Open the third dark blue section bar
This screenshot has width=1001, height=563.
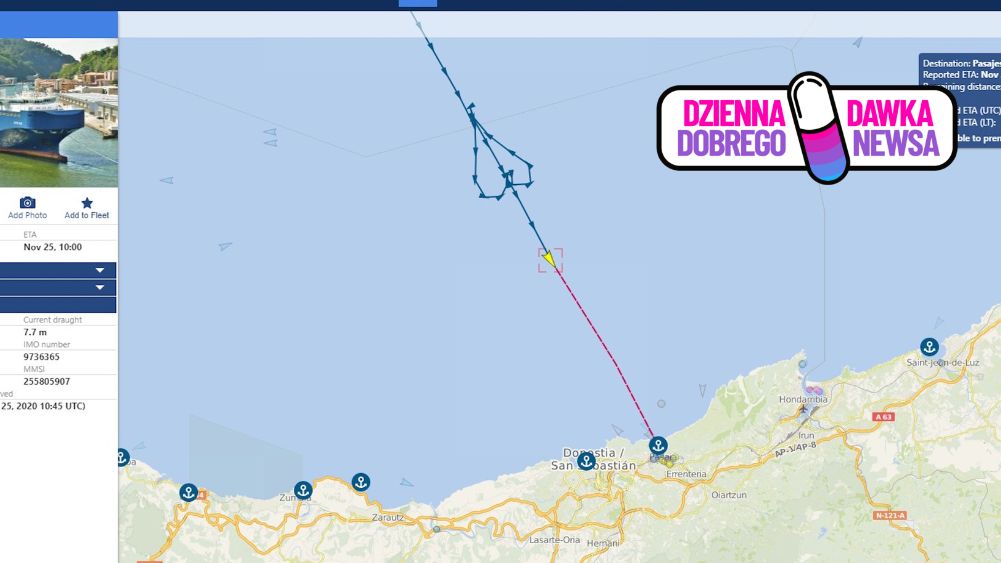click(x=58, y=304)
